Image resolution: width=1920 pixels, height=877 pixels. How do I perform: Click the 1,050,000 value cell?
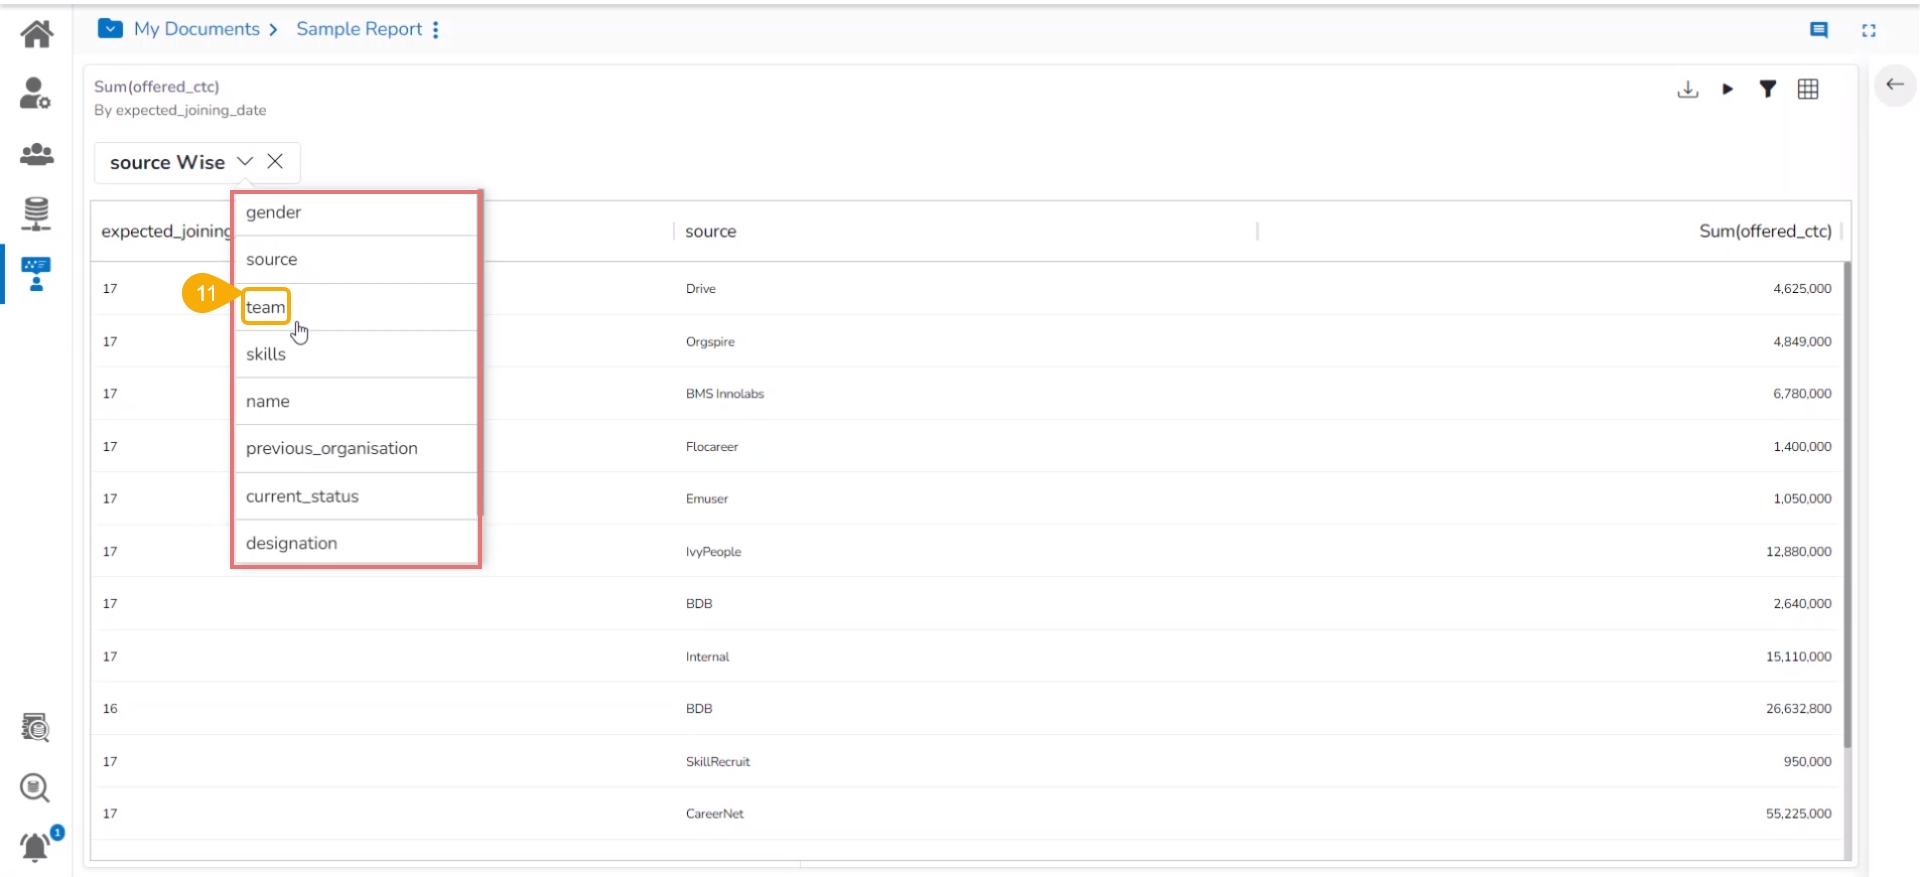pyautogui.click(x=1802, y=499)
